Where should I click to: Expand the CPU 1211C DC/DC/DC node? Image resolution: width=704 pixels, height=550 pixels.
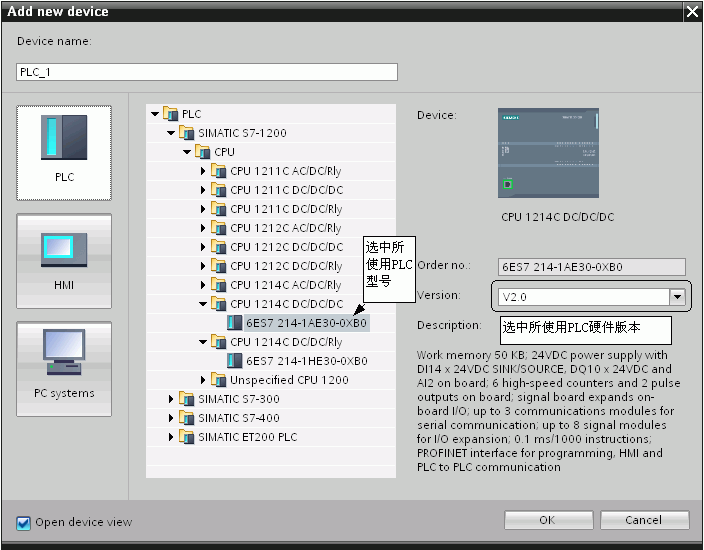pos(202,190)
